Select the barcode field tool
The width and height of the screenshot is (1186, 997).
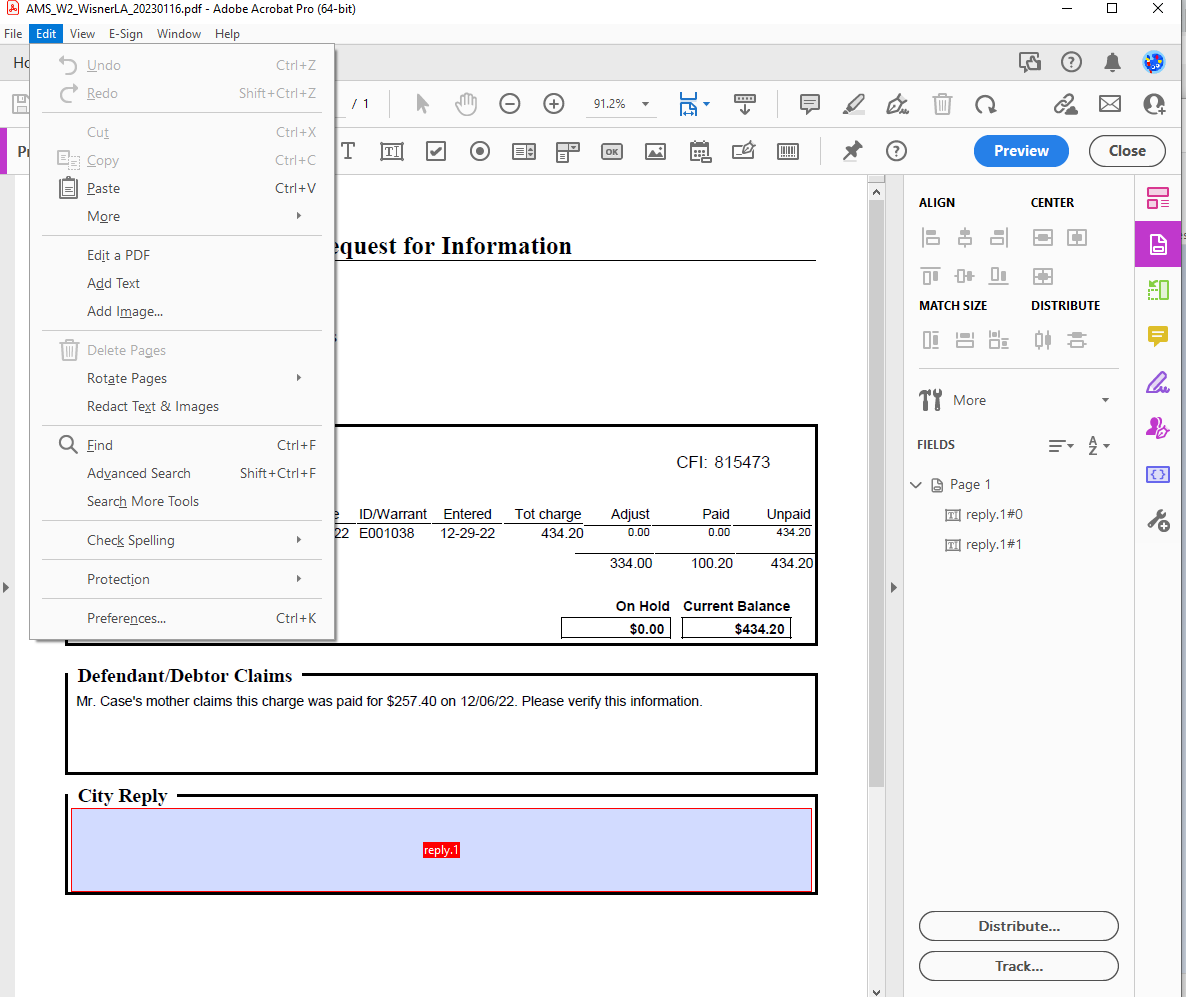click(x=787, y=151)
